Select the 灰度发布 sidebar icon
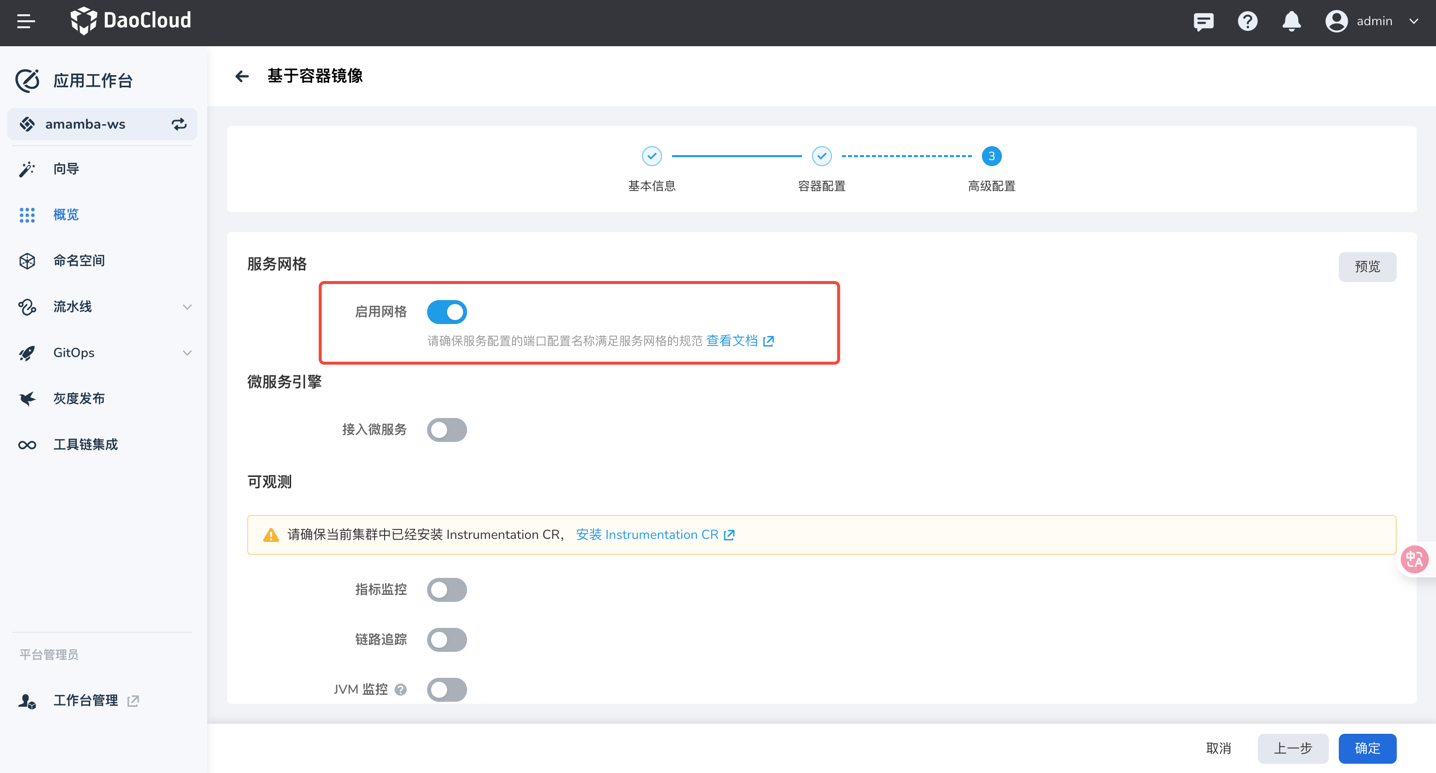Viewport: 1436px width, 773px height. pyautogui.click(x=27, y=398)
